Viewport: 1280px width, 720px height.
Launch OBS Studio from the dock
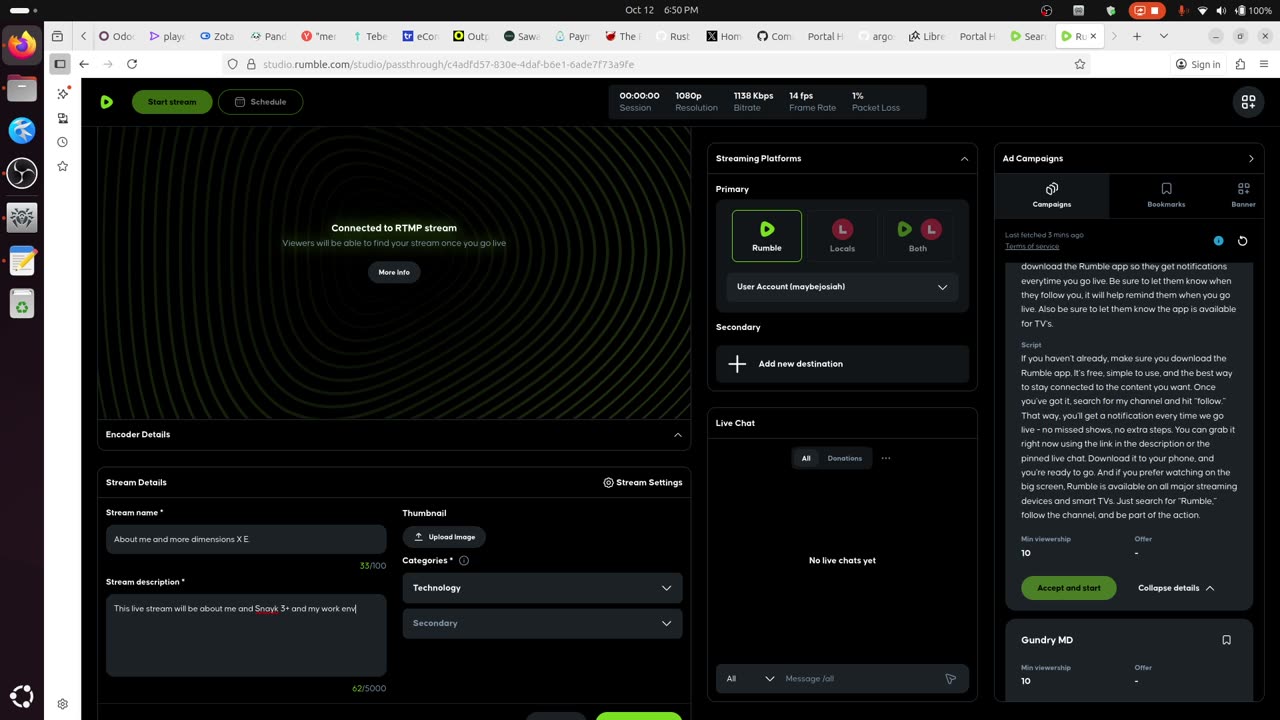tap(22, 173)
